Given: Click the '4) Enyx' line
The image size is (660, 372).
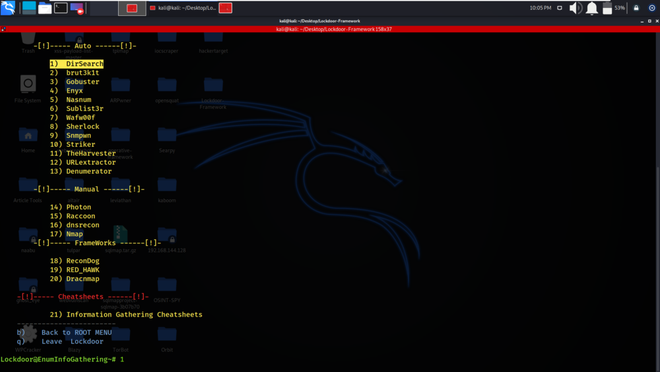Looking at the screenshot, I should point(66,90).
